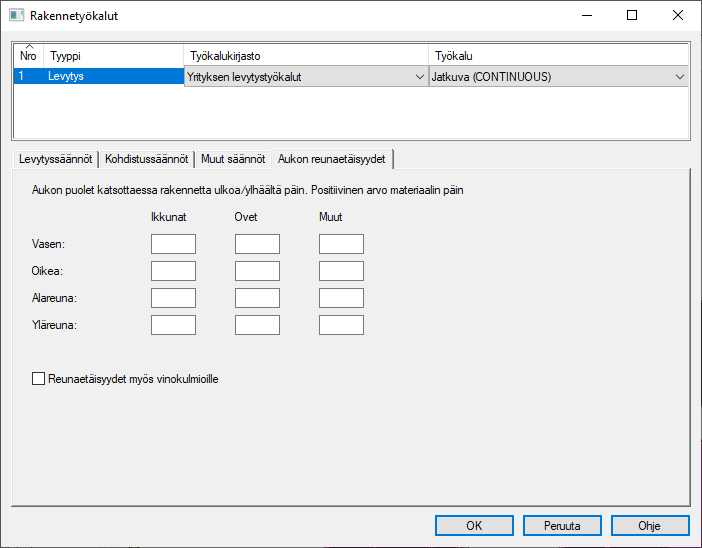Close the Rakennetyökalut dialog window
The image size is (702, 548).
(678, 16)
